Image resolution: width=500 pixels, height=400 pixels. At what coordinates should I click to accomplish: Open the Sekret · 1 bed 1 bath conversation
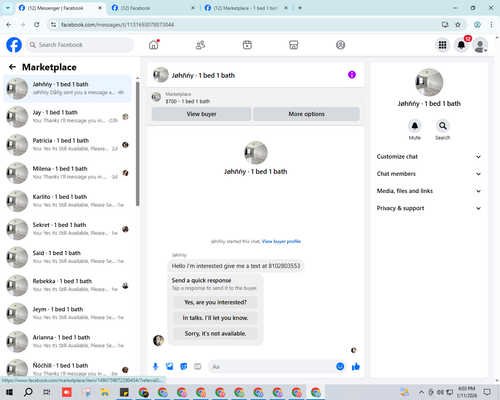pos(67,229)
